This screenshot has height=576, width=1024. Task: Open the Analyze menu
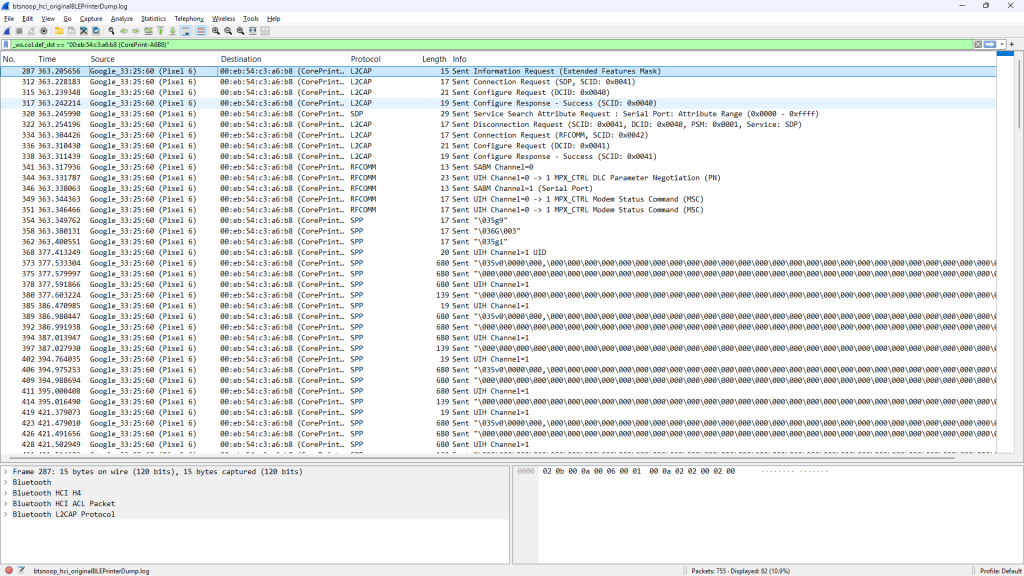pos(121,18)
